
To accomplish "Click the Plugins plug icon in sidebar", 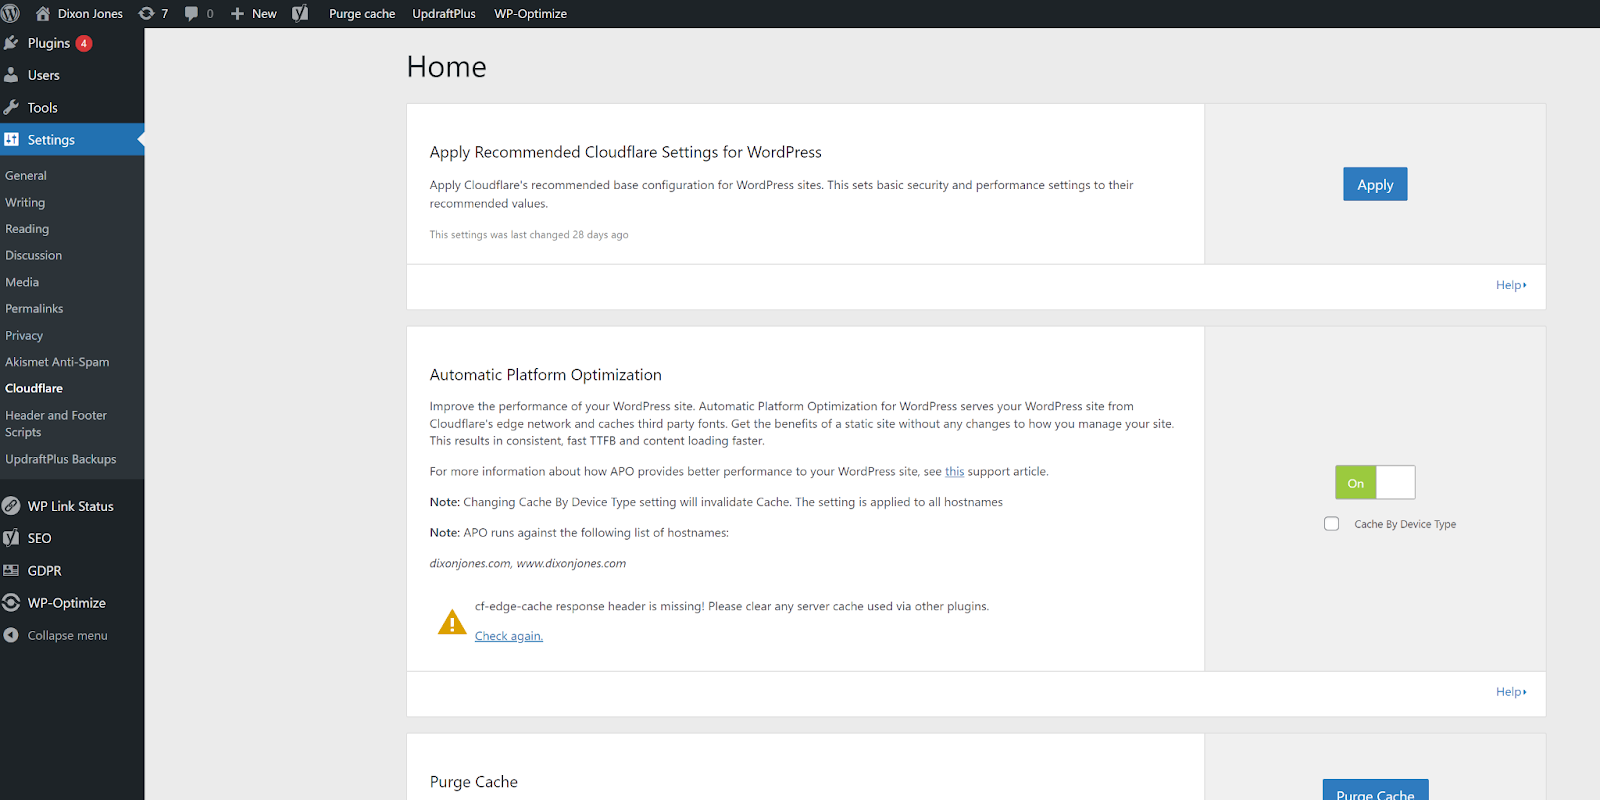I will pos(11,43).
